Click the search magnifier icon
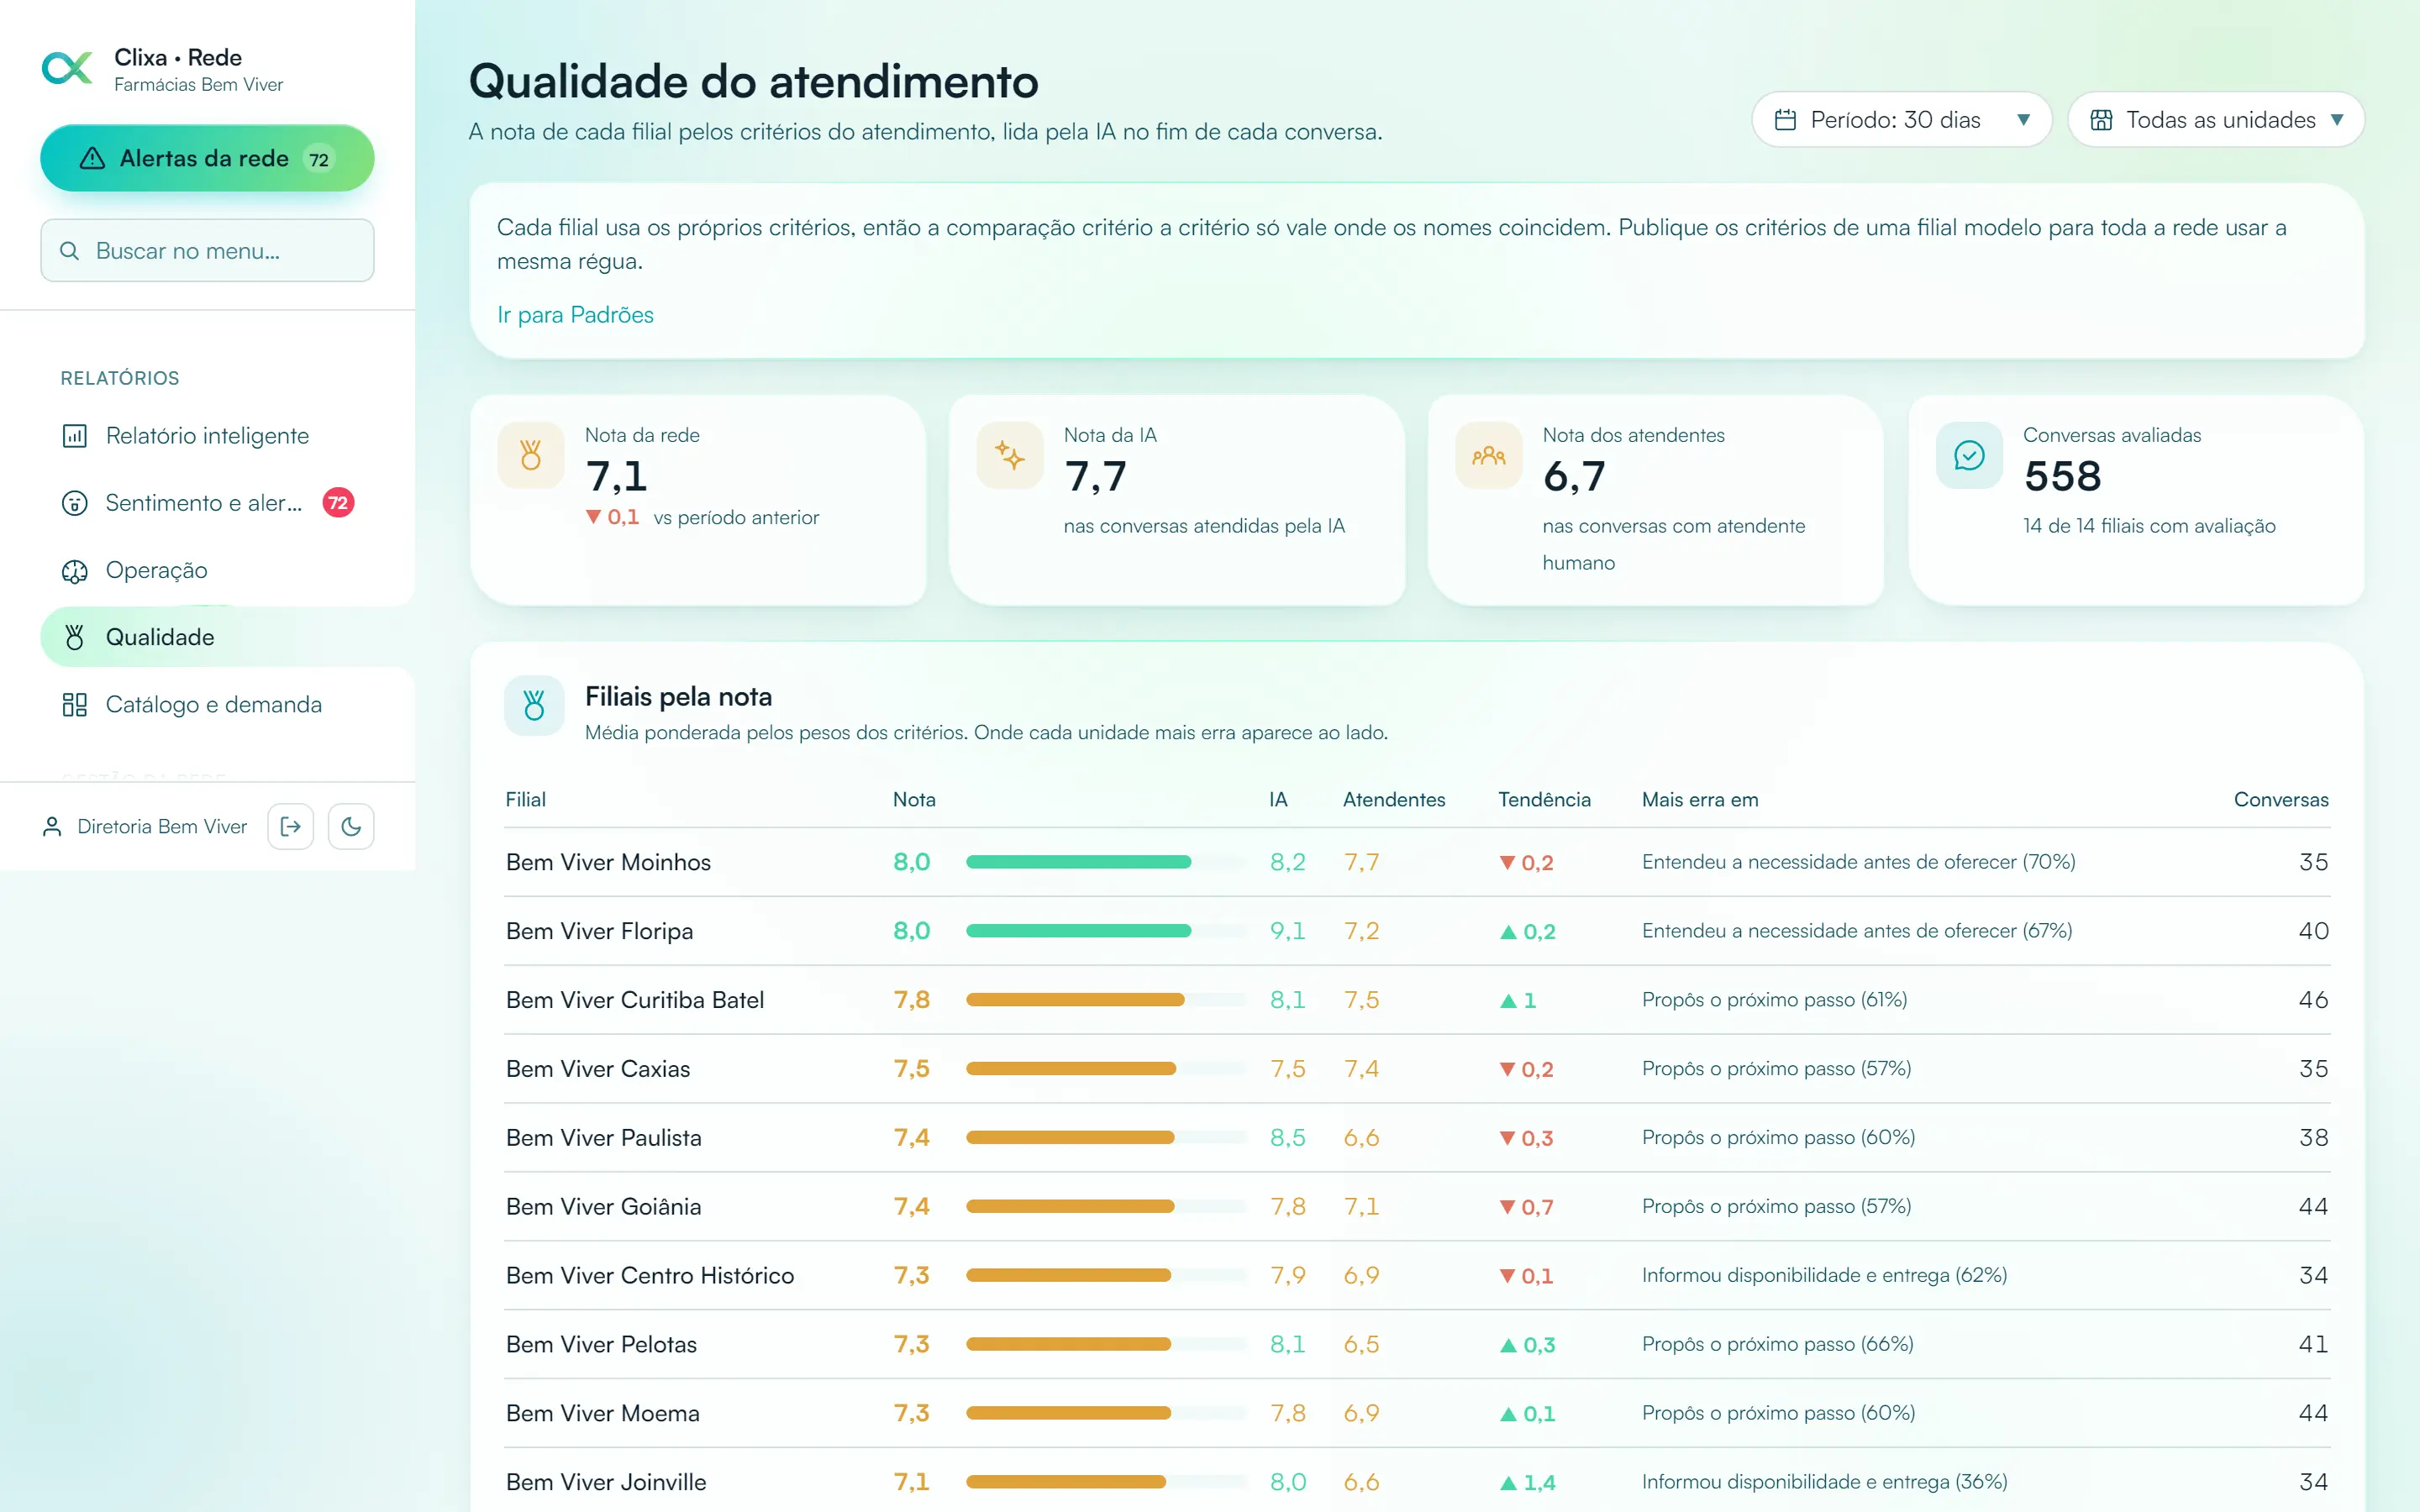 69,251
